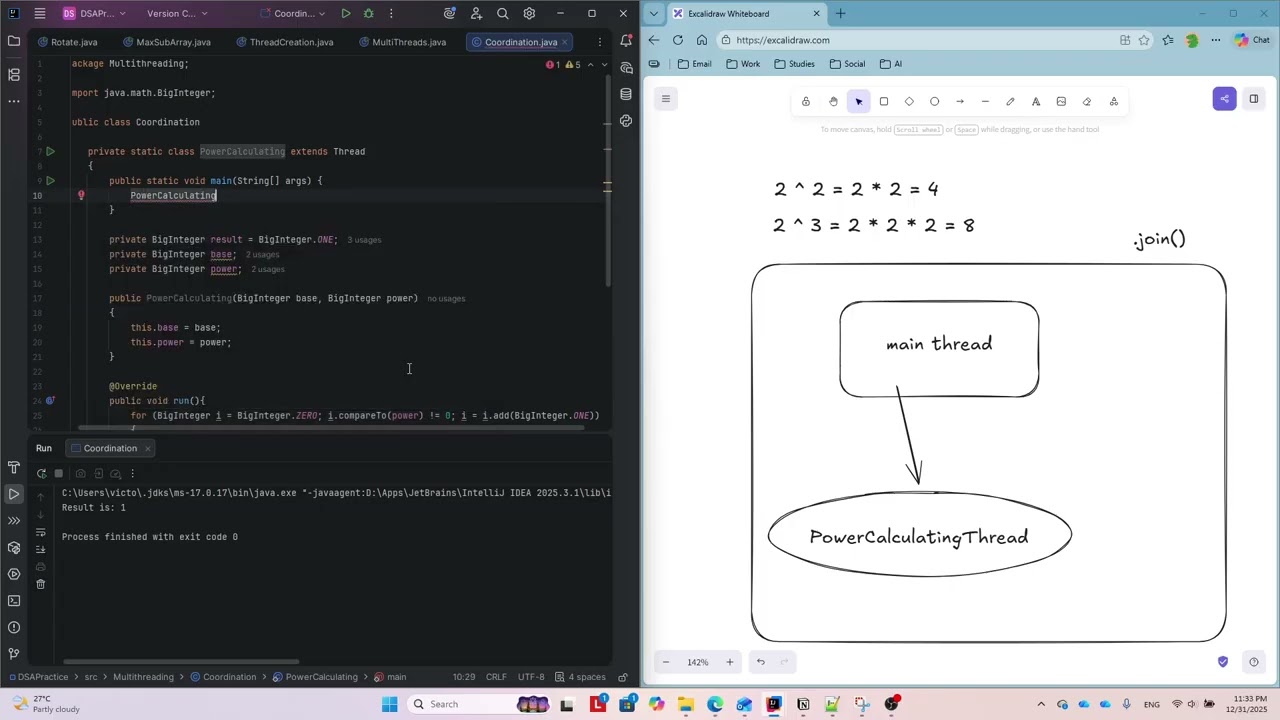The width and height of the screenshot is (1280, 720).
Task: Open the Git tool window
Action: 14,654
